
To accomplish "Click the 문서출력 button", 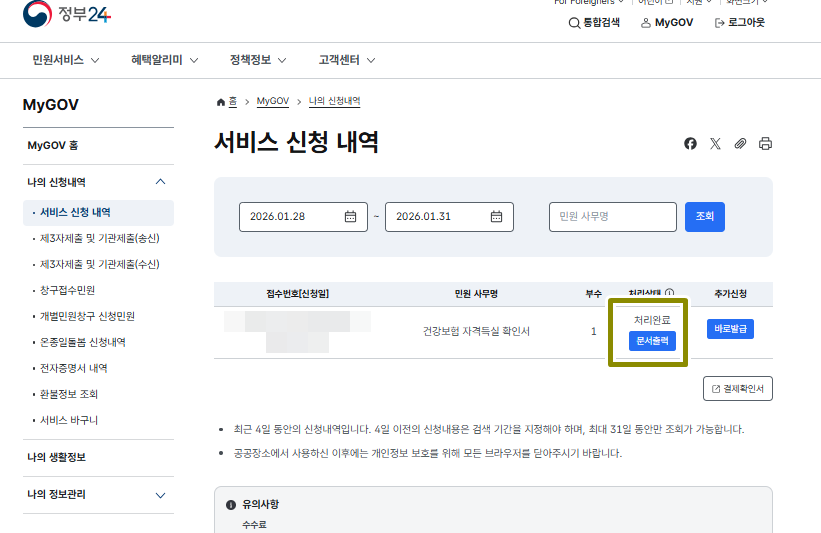I will [x=652, y=341].
